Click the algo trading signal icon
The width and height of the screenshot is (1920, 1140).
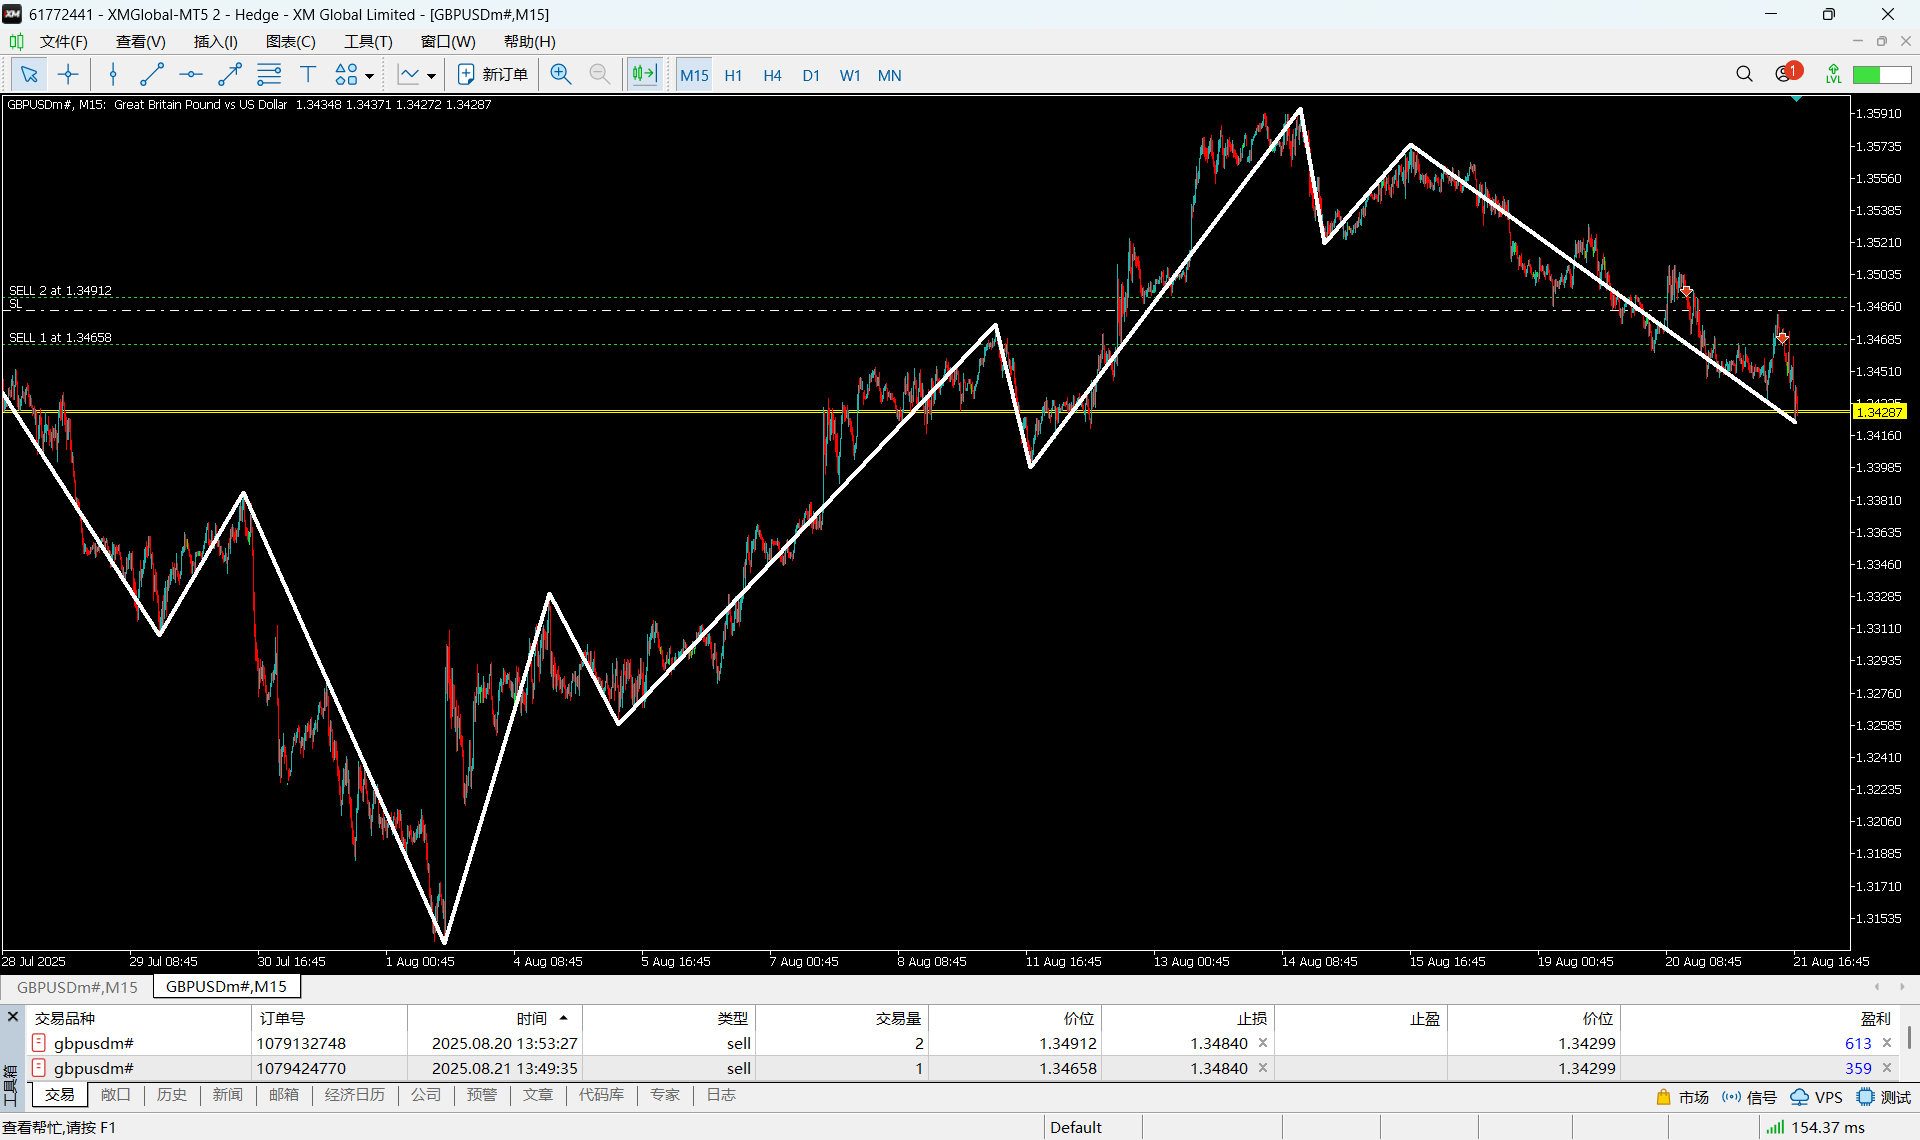(1832, 74)
